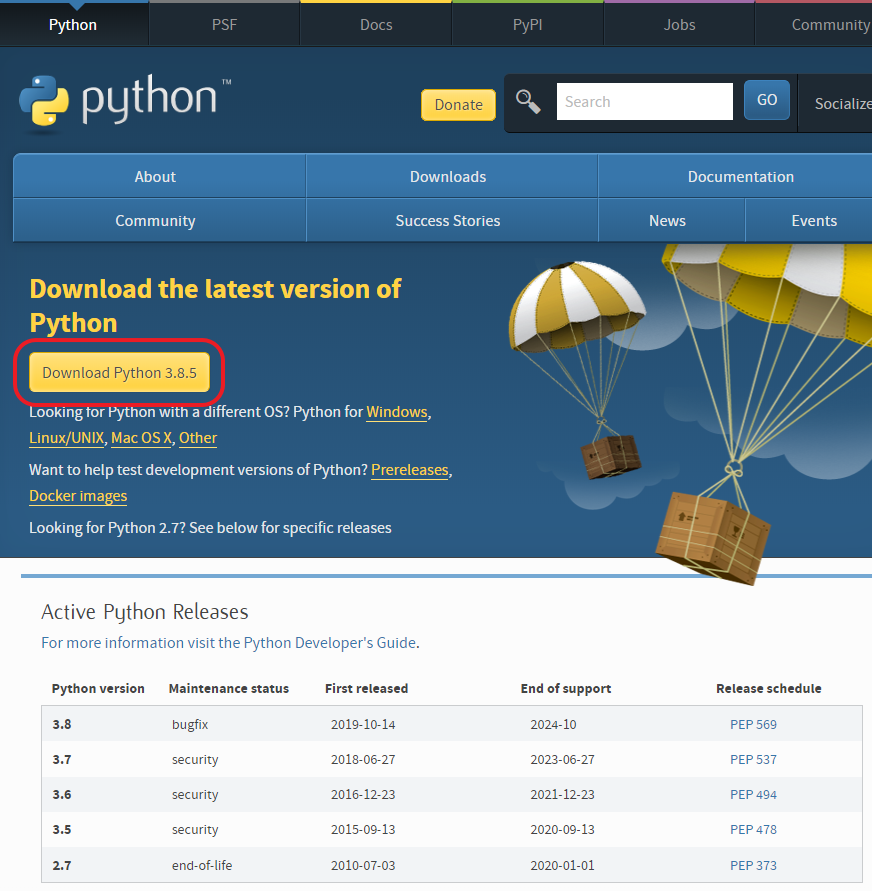
Task: Follow the Linux/UNIX download link
Action: tap(66, 438)
